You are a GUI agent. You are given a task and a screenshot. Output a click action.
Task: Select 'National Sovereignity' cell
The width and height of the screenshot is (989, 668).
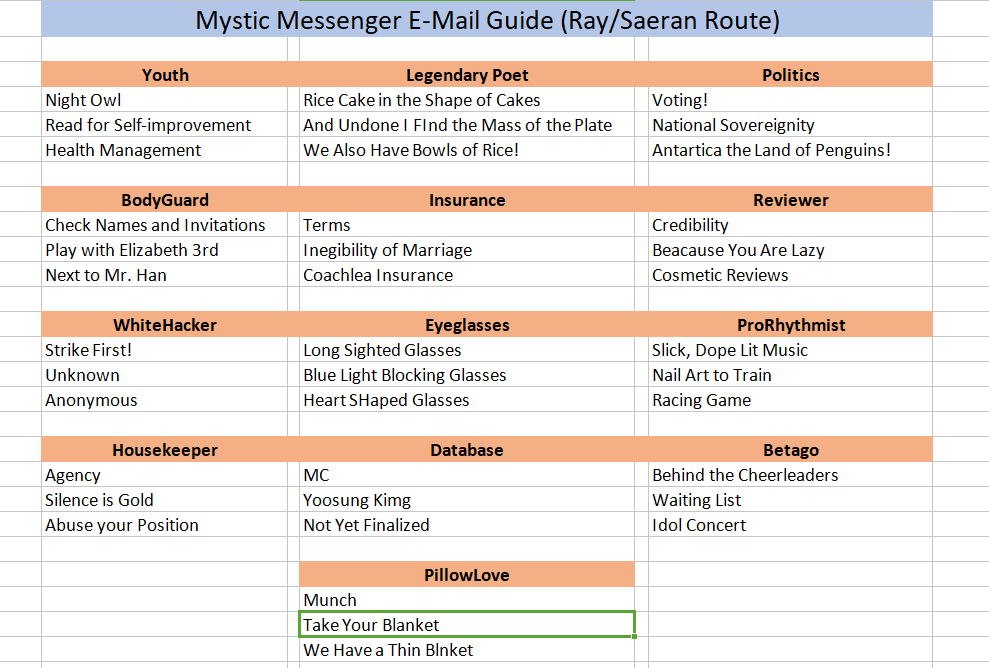[790, 125]
